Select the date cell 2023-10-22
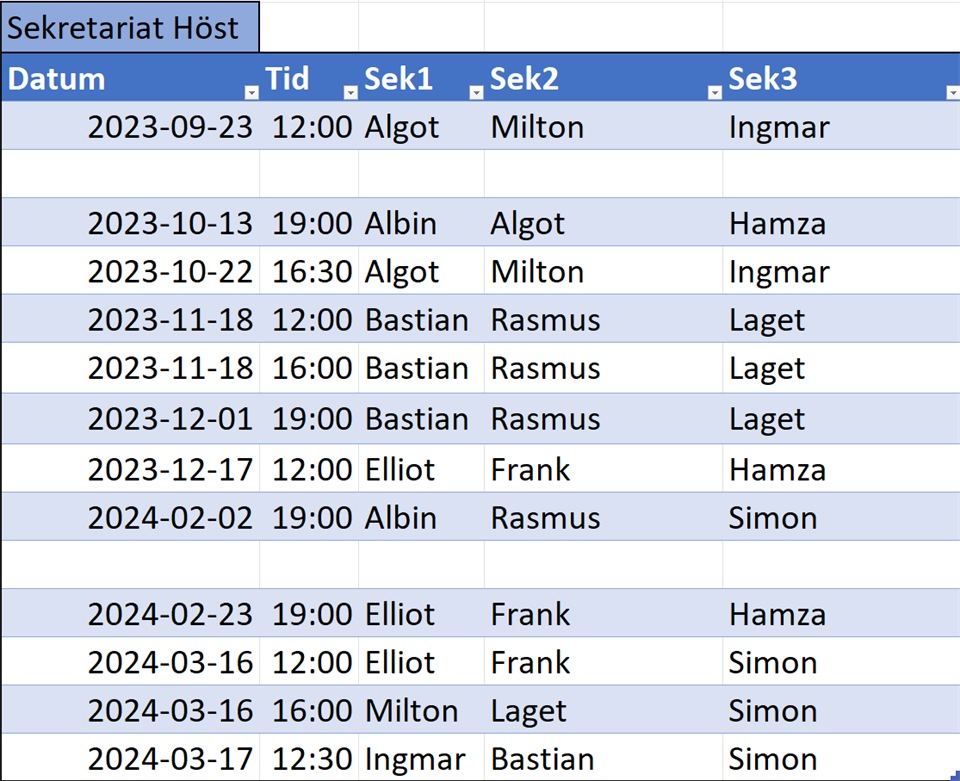Viewport: 960px width, 781px height. 170,272
